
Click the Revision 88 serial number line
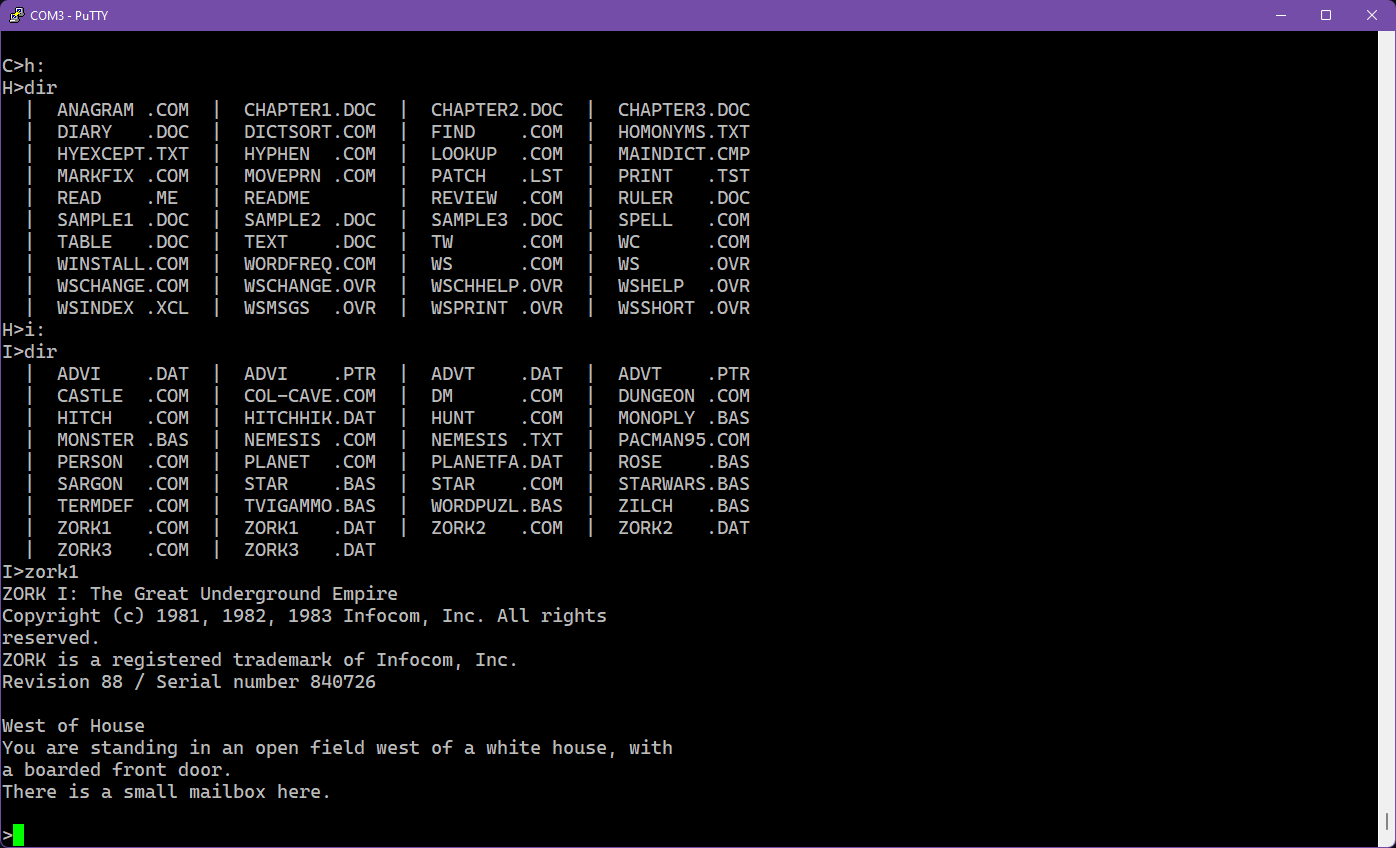point(189,682)
